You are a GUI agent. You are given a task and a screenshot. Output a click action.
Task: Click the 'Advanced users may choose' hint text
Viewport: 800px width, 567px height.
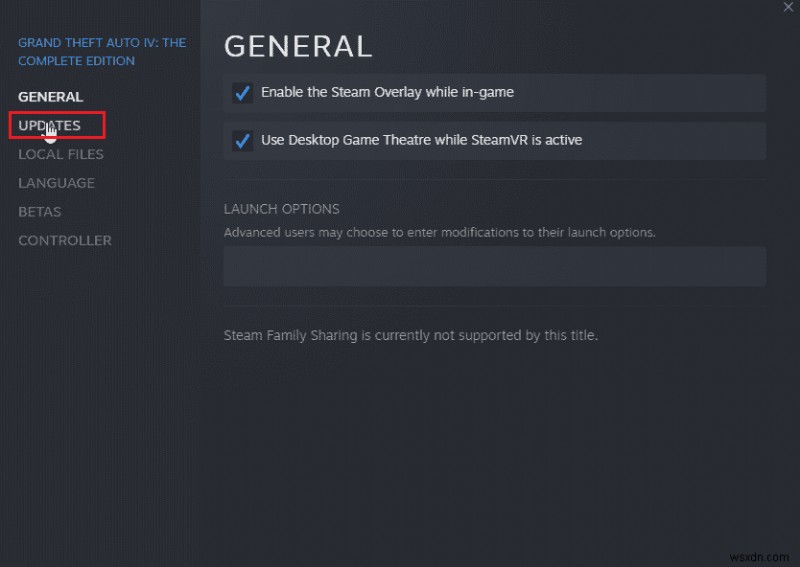439,232
